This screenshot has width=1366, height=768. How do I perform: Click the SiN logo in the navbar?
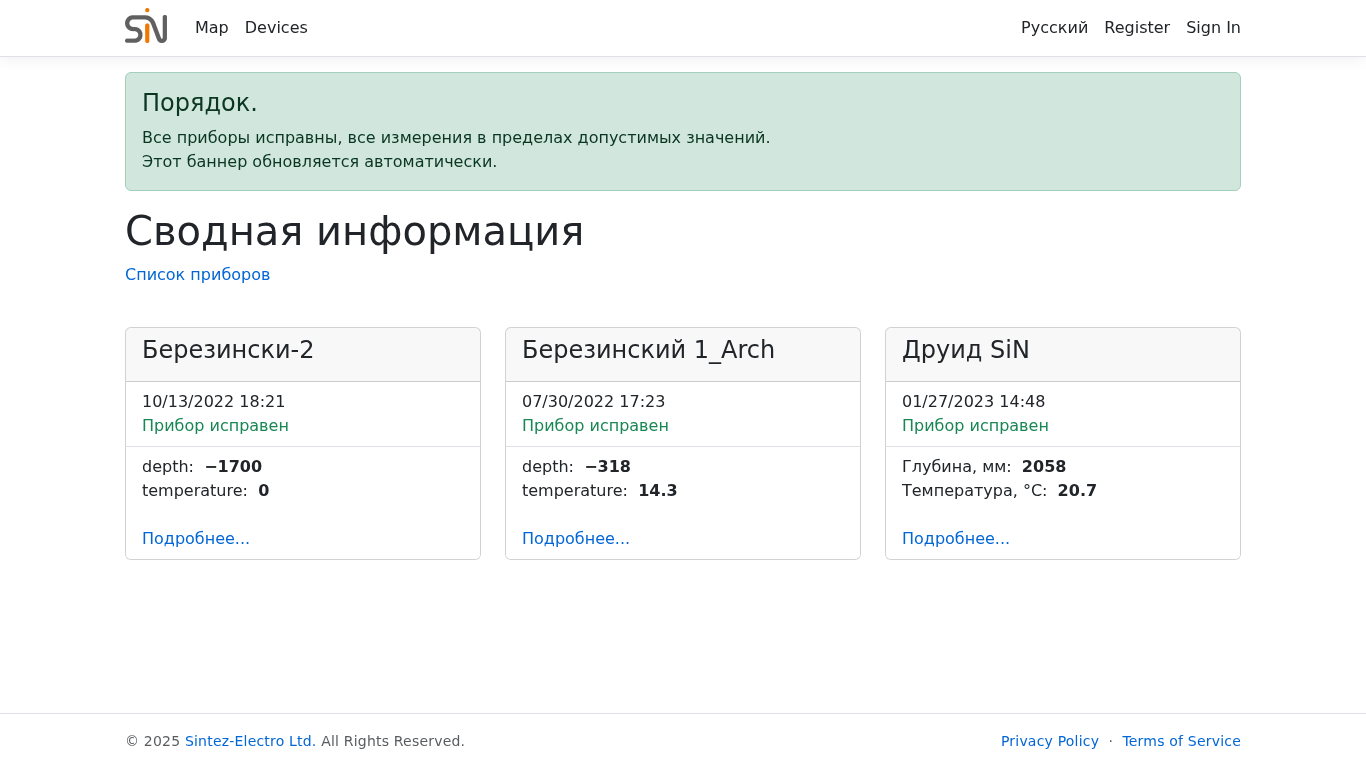pos(146,27)
